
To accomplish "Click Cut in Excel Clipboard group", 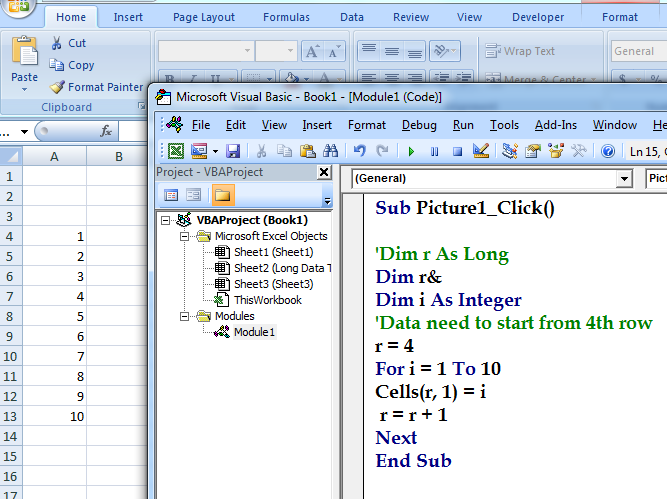I will pyautogui.click(x=68, y=43).
